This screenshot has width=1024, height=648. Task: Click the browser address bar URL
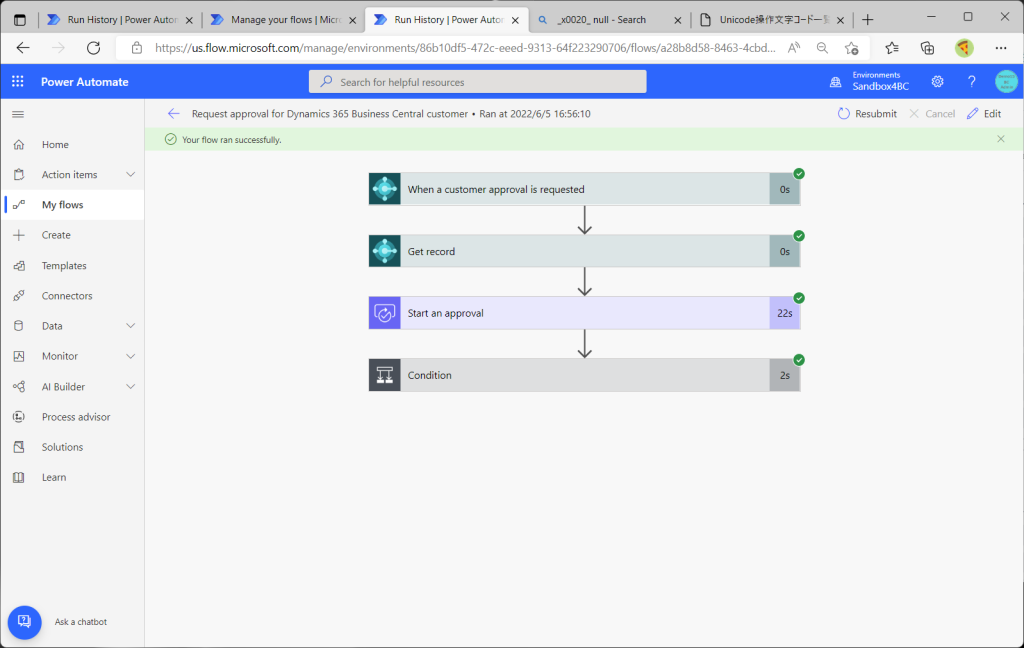coord(465,48)
